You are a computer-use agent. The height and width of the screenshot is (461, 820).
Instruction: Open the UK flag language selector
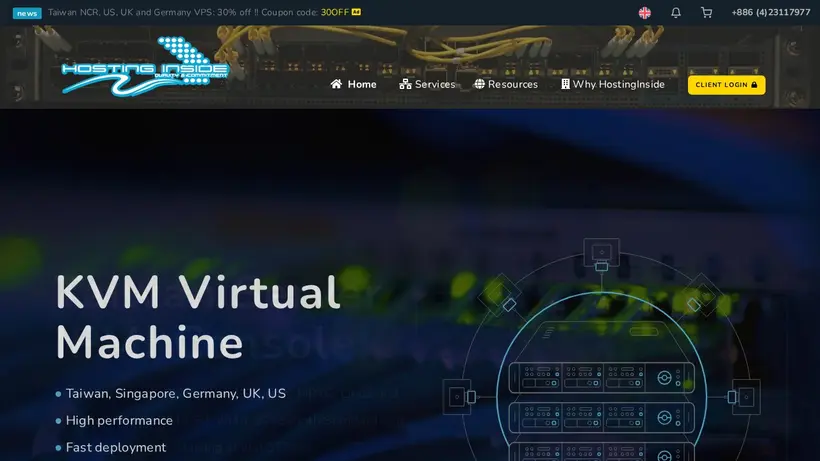pyautogui.click(x=644, y=13)
